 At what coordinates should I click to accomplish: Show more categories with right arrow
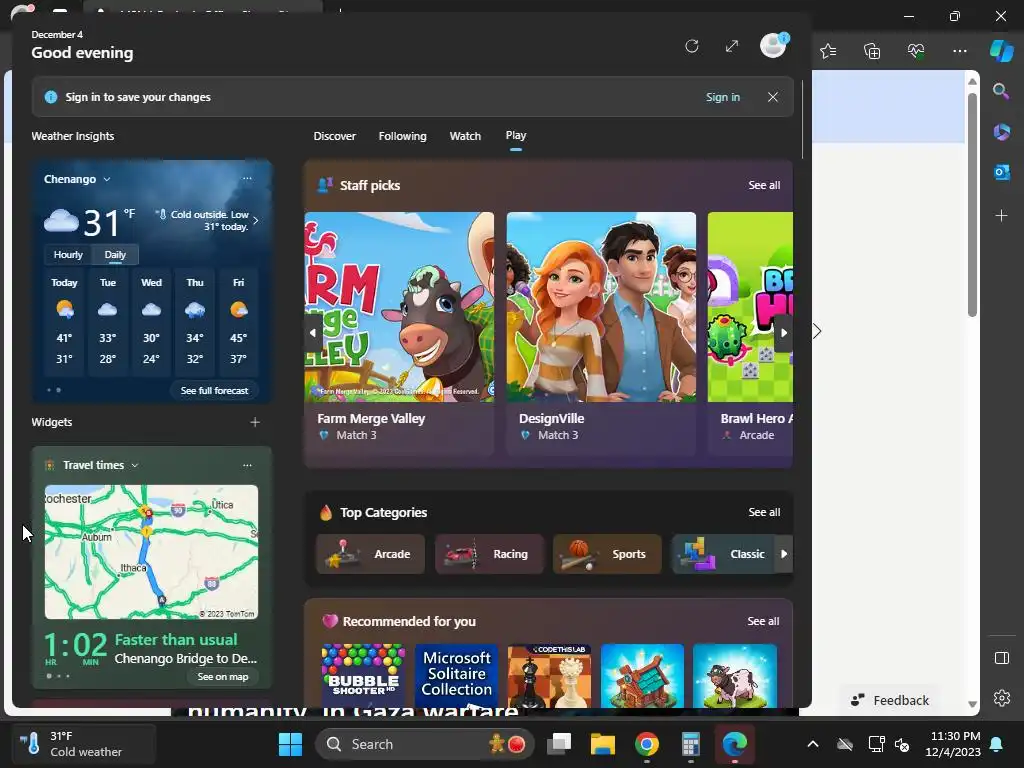[784, 554]
